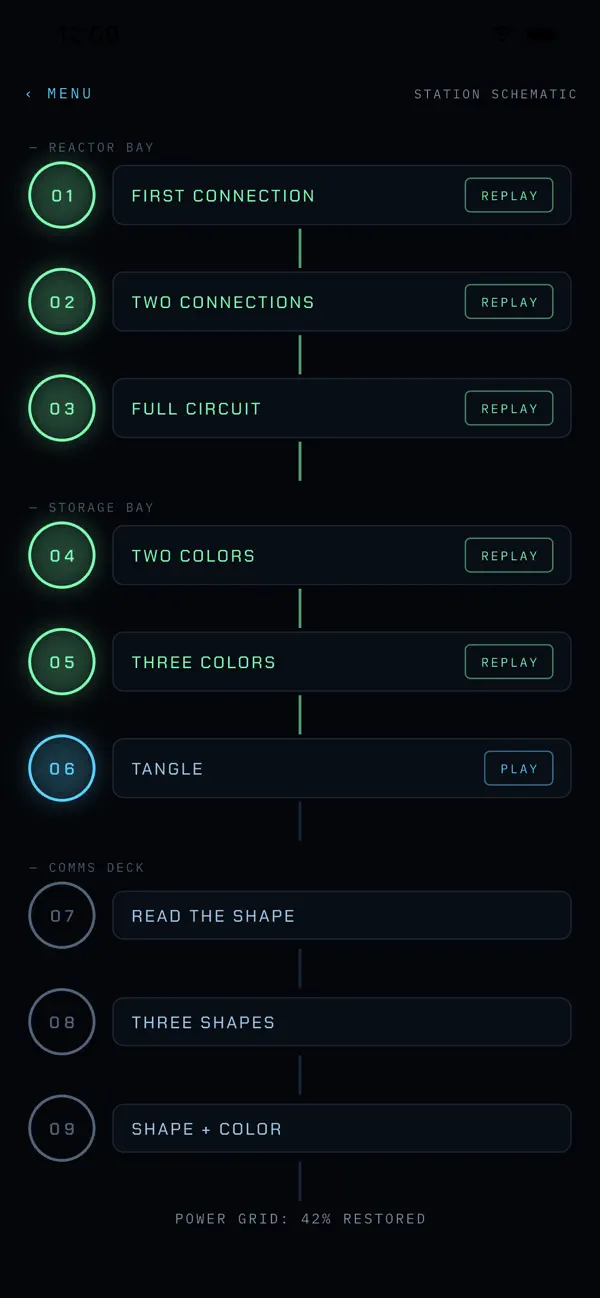The width and height of the screenshot is (600, 1298).
Task: Replay the First Connection level
Action: [509, 195]
